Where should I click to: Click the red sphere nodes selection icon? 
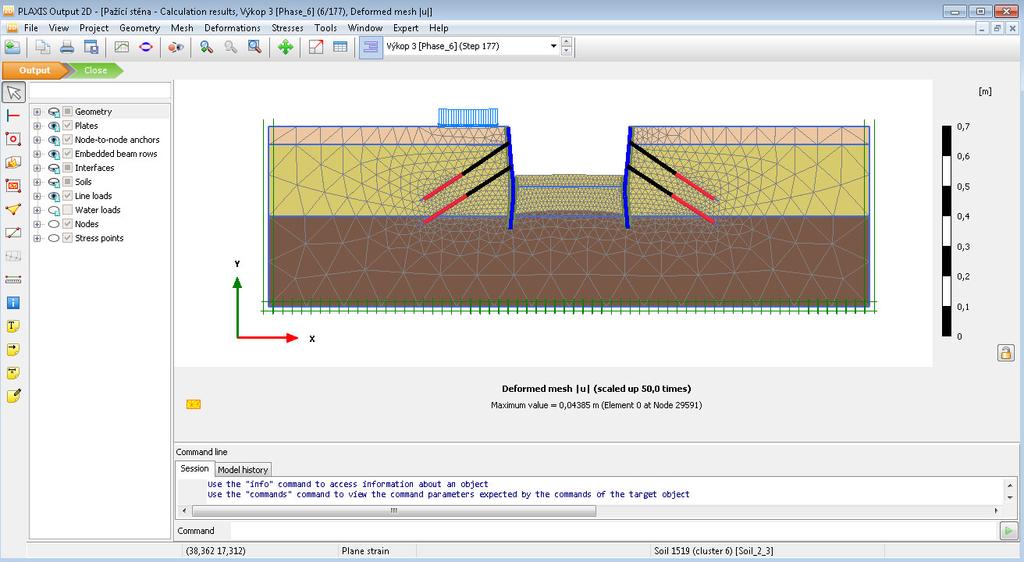tap(176, 47)
